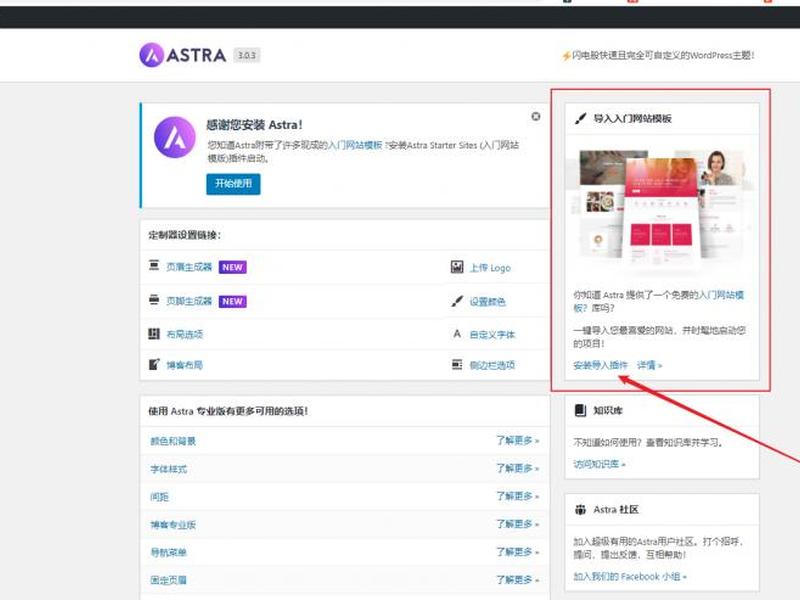Click the footer builder icon beside 页脚生成器
800x600 pixels.
pos(154,300)
